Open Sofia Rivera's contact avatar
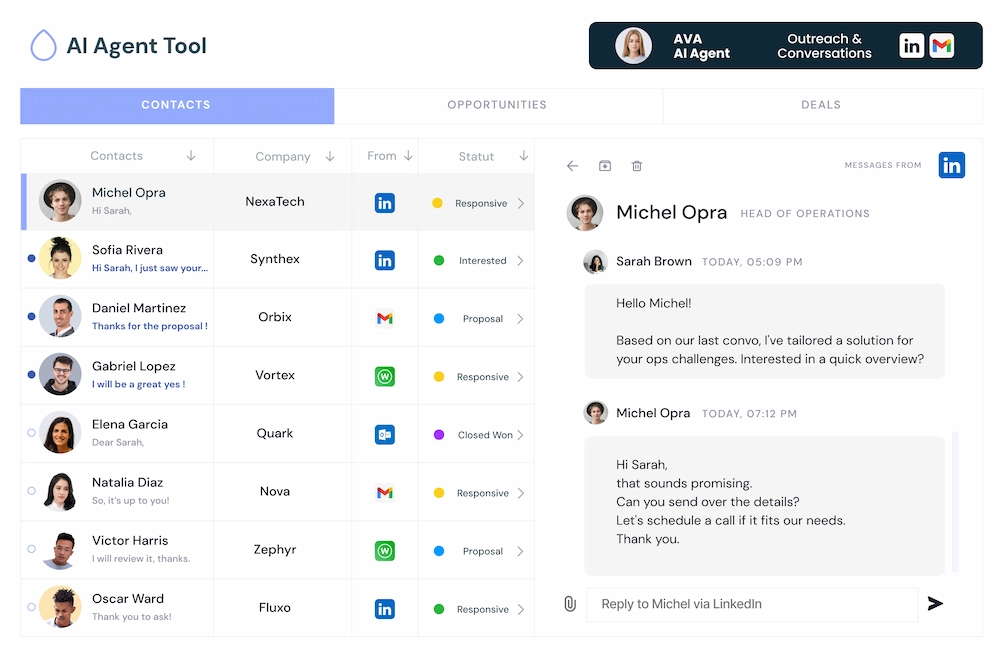Viewport: 1000px width, 670px height. (x=60, y=258)
